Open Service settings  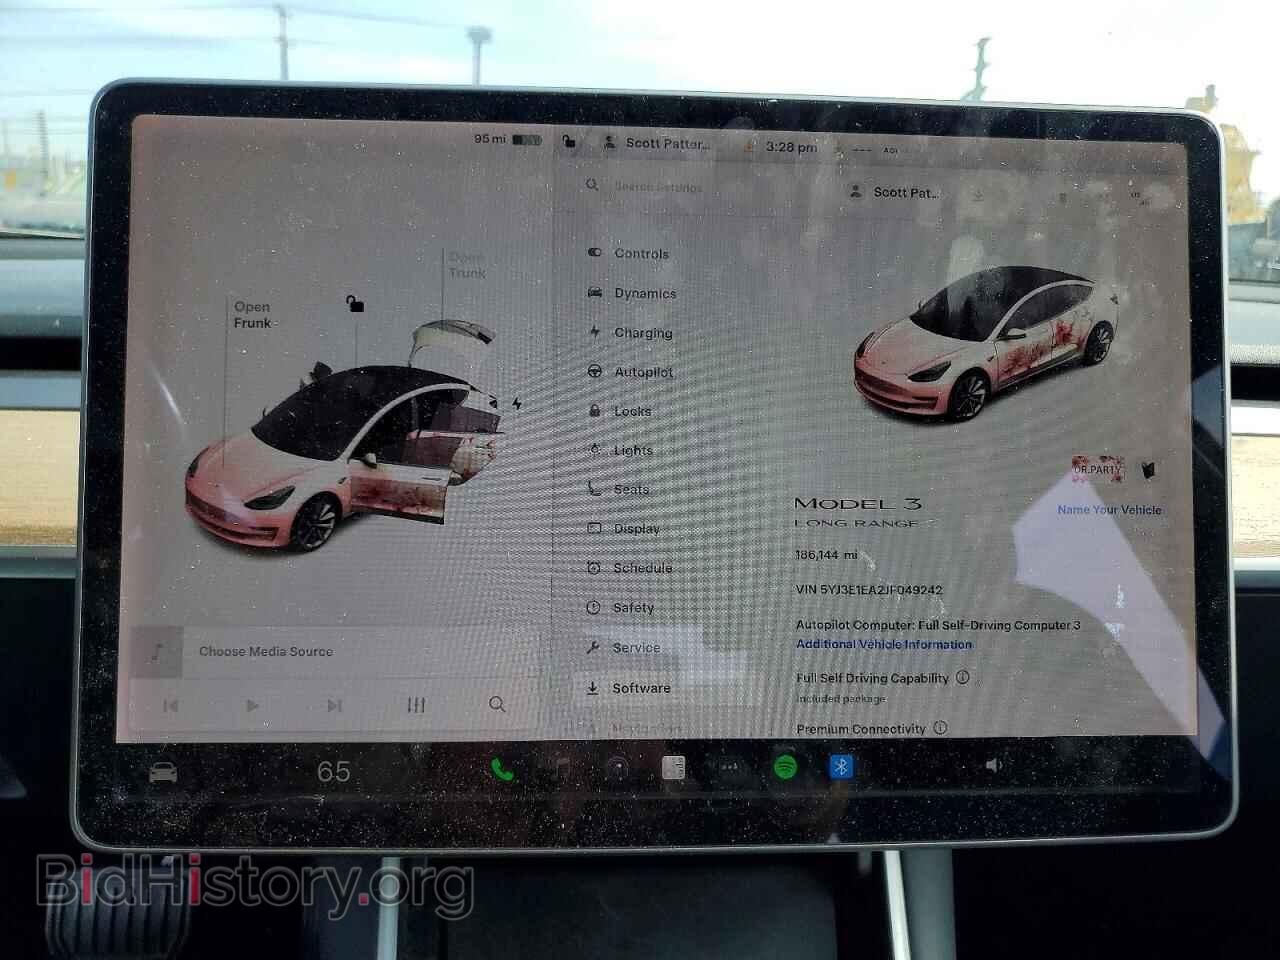coord(624,648)
